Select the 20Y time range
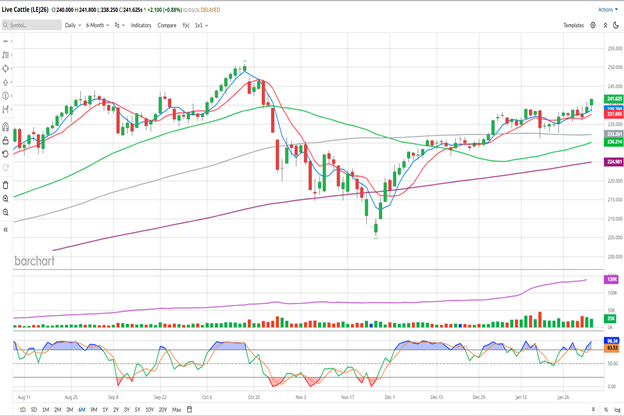The width and height of the screenshot is (624, 416). [x=163, y=409]
